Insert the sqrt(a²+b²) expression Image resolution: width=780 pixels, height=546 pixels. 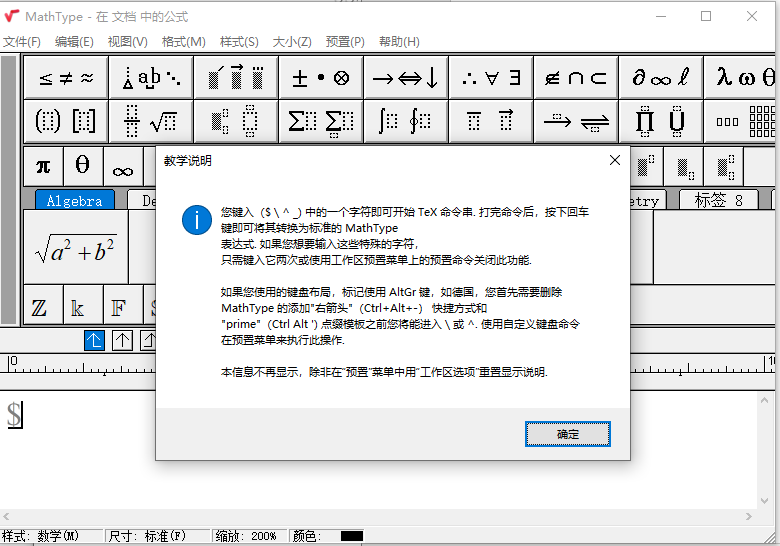pos(76,247)
